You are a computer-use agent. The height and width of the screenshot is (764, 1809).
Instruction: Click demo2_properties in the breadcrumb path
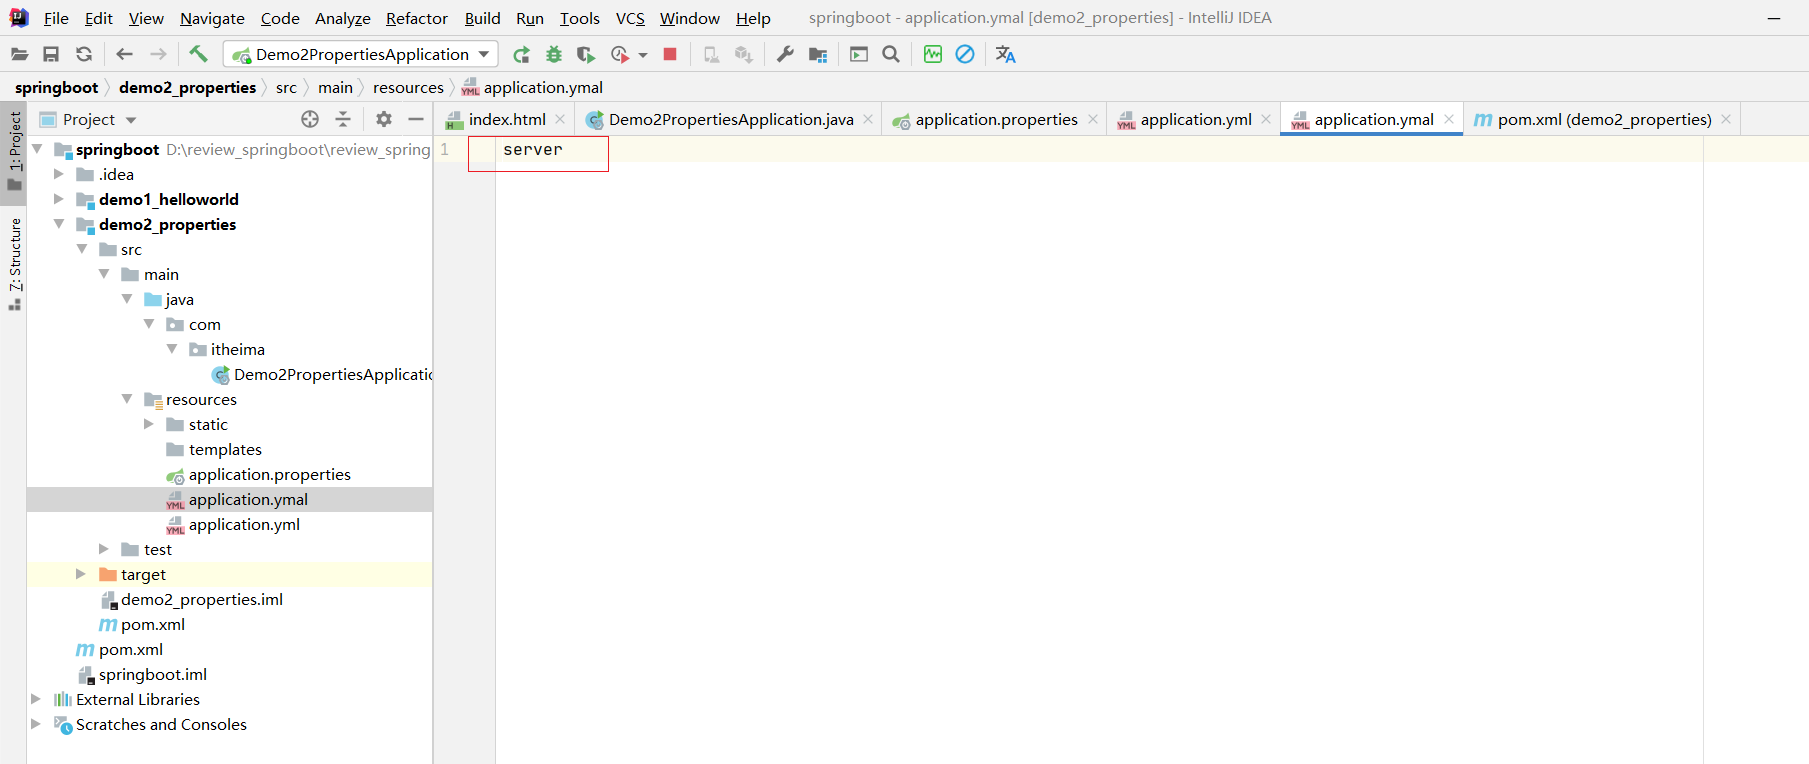click(x=187, y=88)
